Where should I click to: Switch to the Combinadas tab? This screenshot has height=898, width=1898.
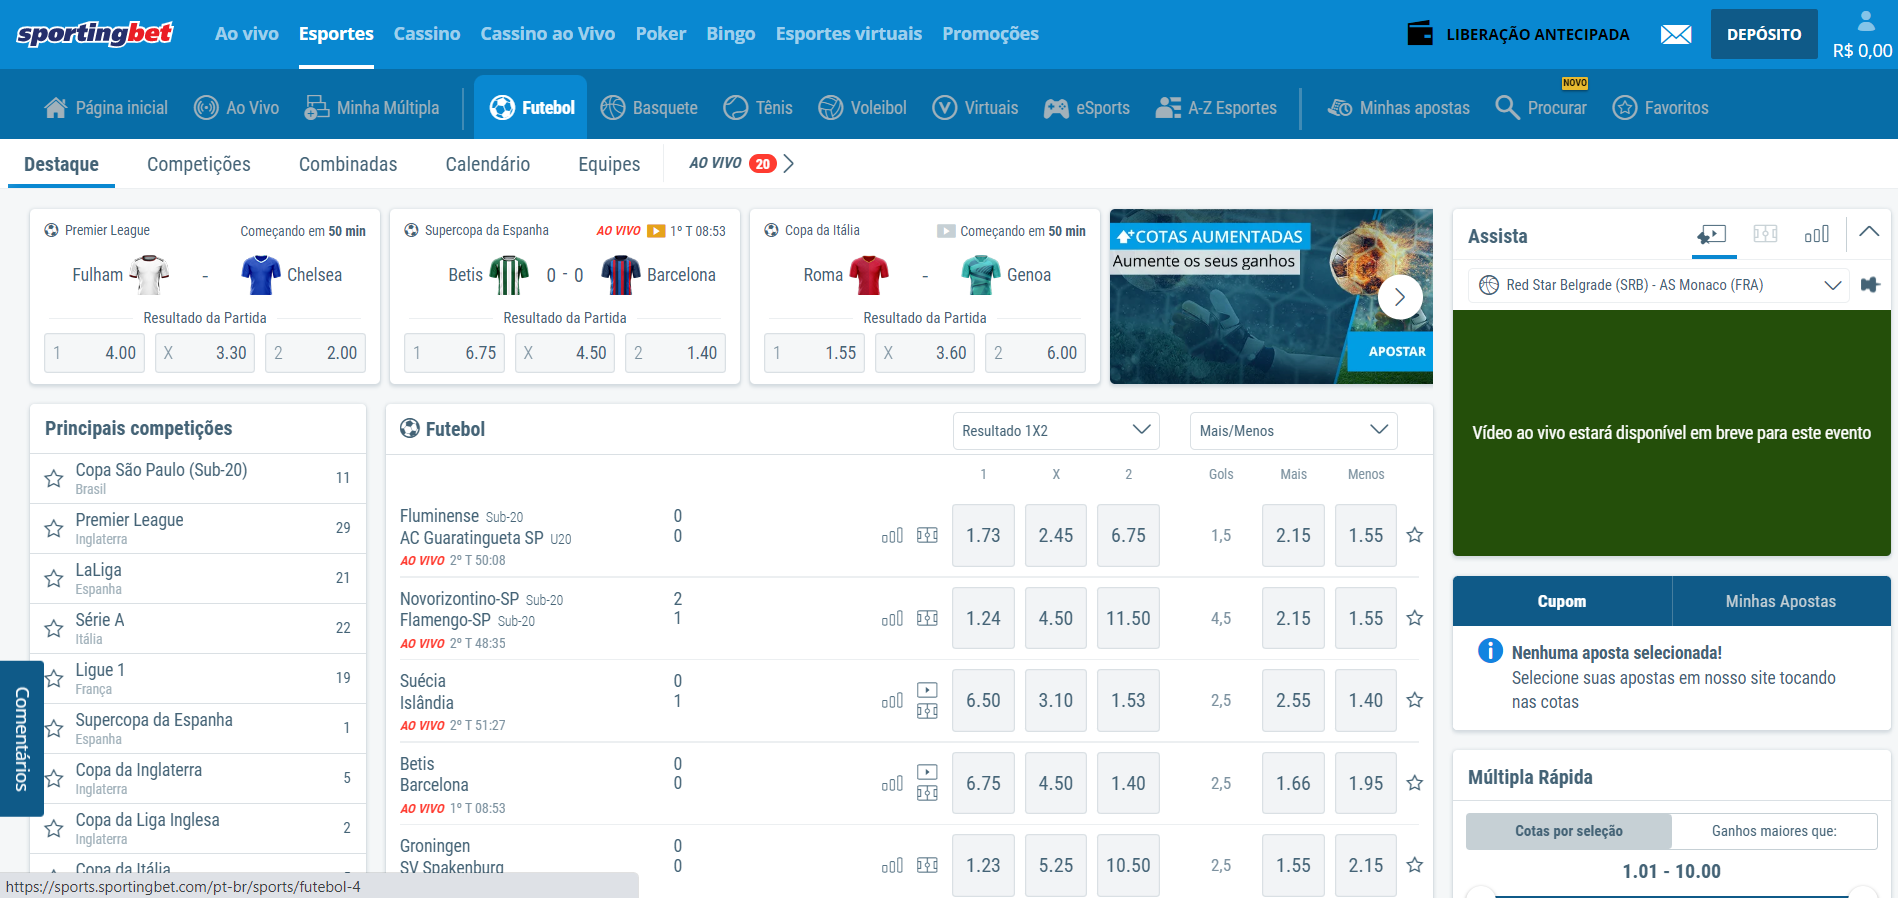(348, 164)
